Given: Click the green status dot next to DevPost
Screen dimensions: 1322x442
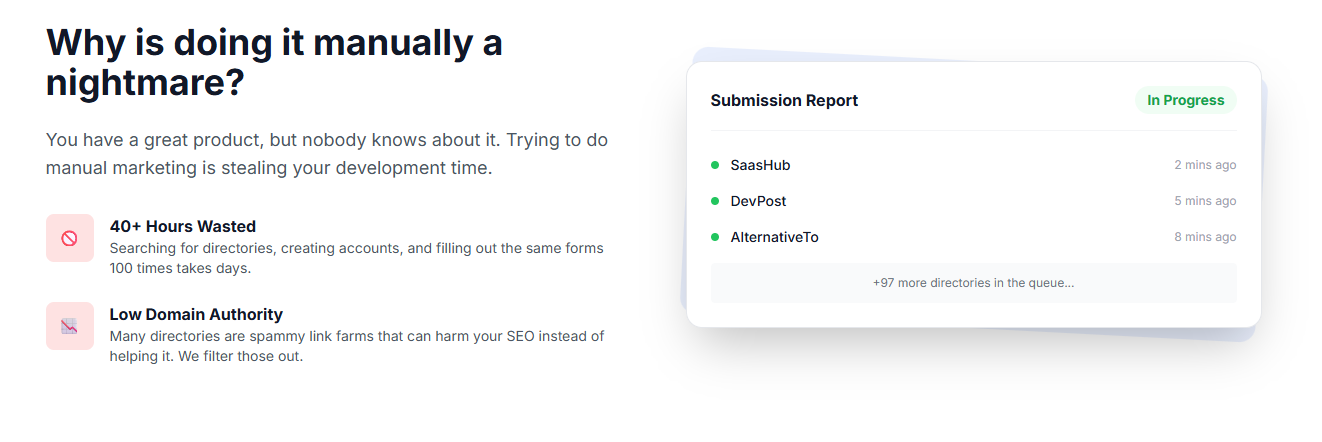Looking at the screenshot, I should (x=715, y=201).
